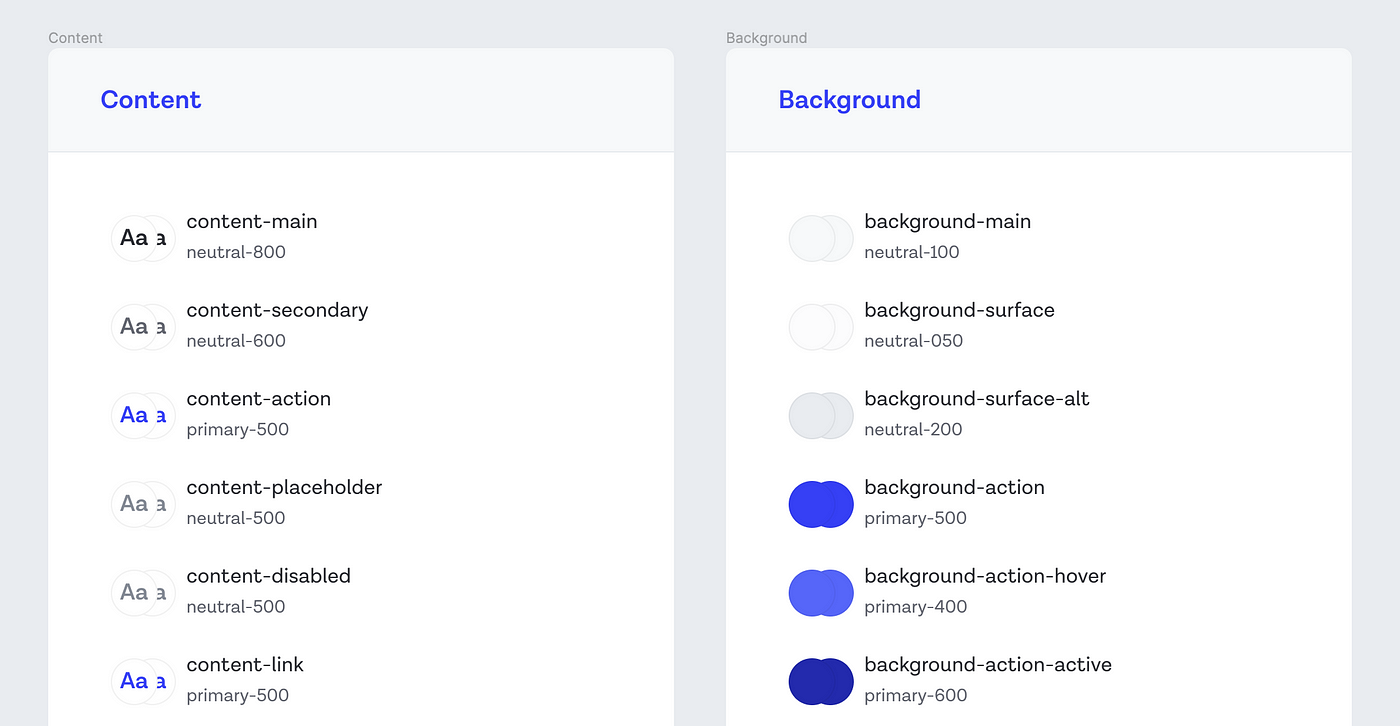Click the background-surface token name
This screenshot has height=726, width=1400.
pyautogui.click(x=960, y=311)
